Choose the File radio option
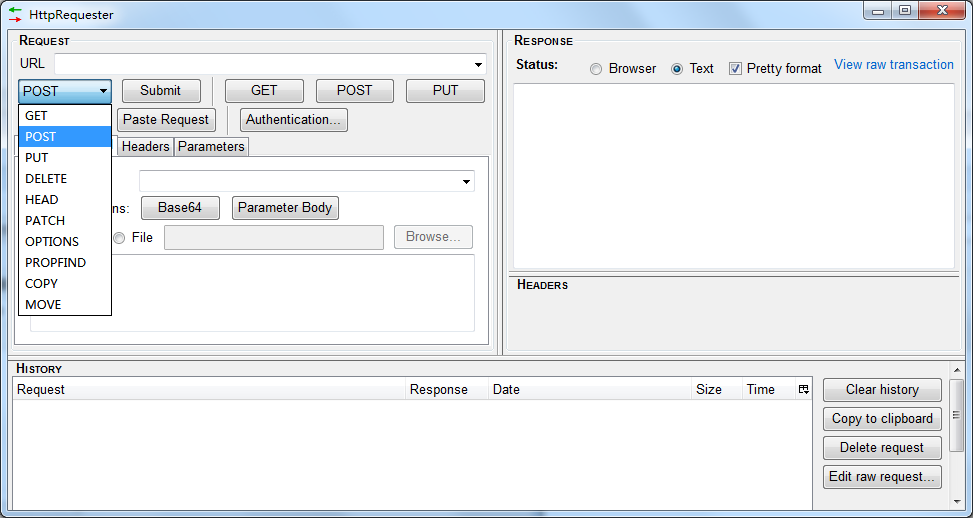 point(120,238)
